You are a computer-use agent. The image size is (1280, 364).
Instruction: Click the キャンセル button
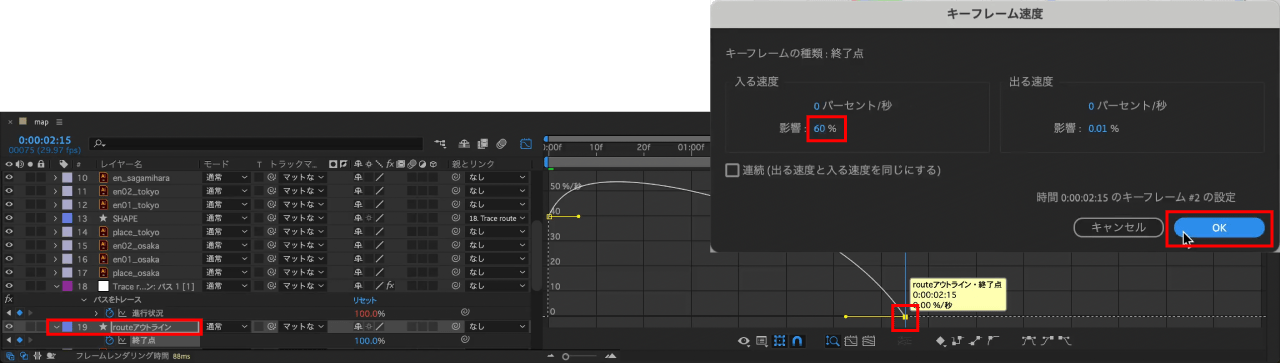1118,227
